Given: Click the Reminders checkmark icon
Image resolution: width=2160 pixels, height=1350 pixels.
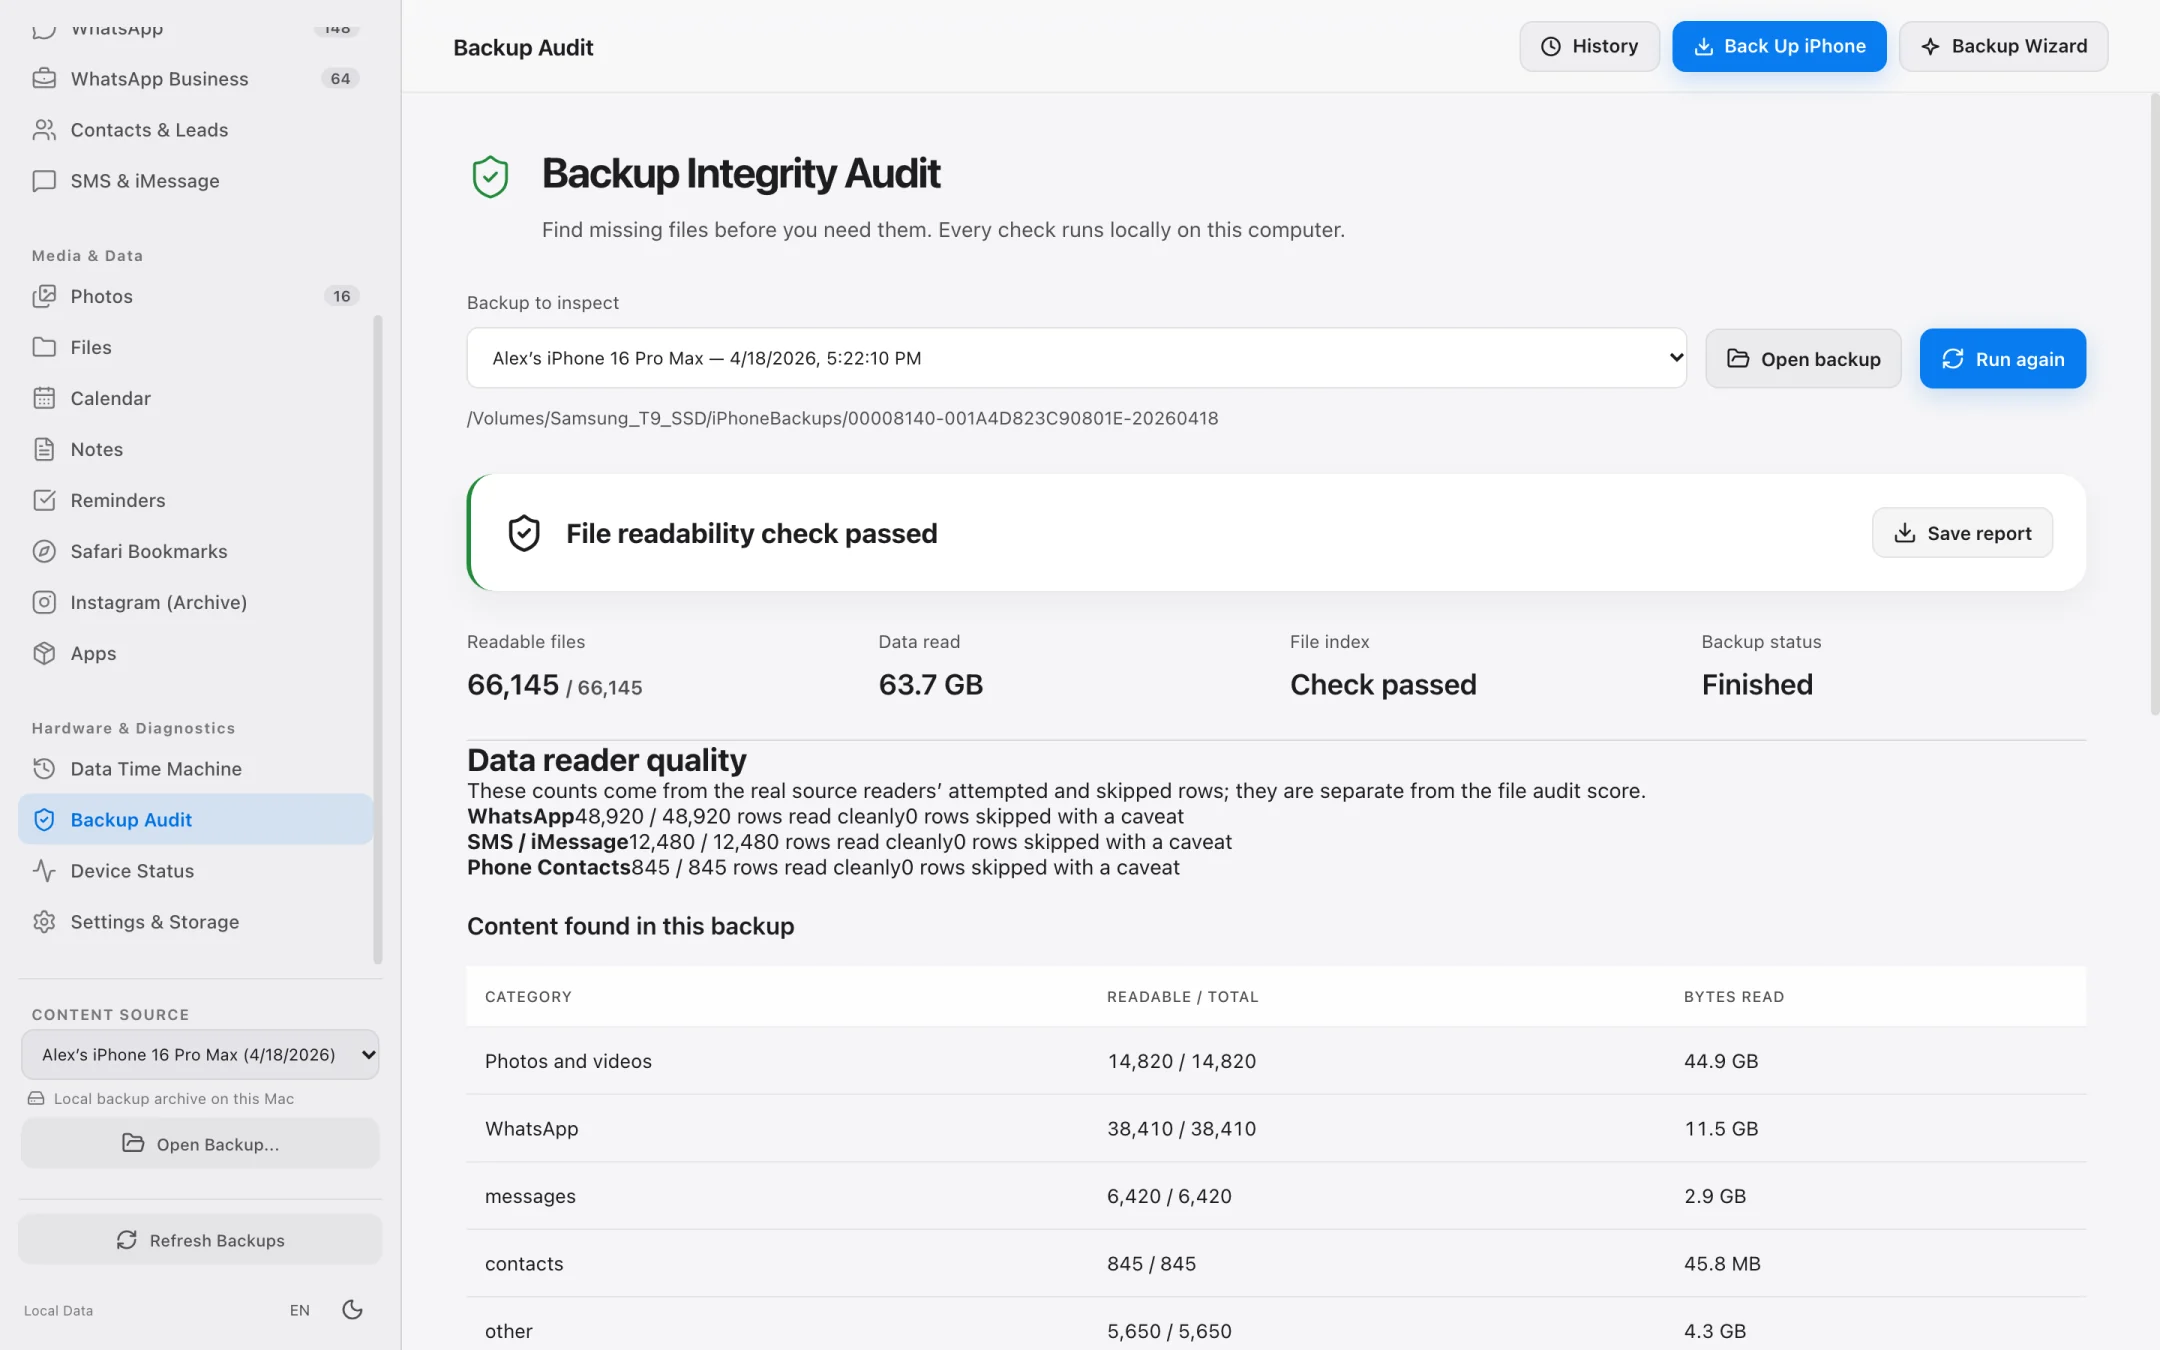Looking at the screenshot, I should 44,499.
